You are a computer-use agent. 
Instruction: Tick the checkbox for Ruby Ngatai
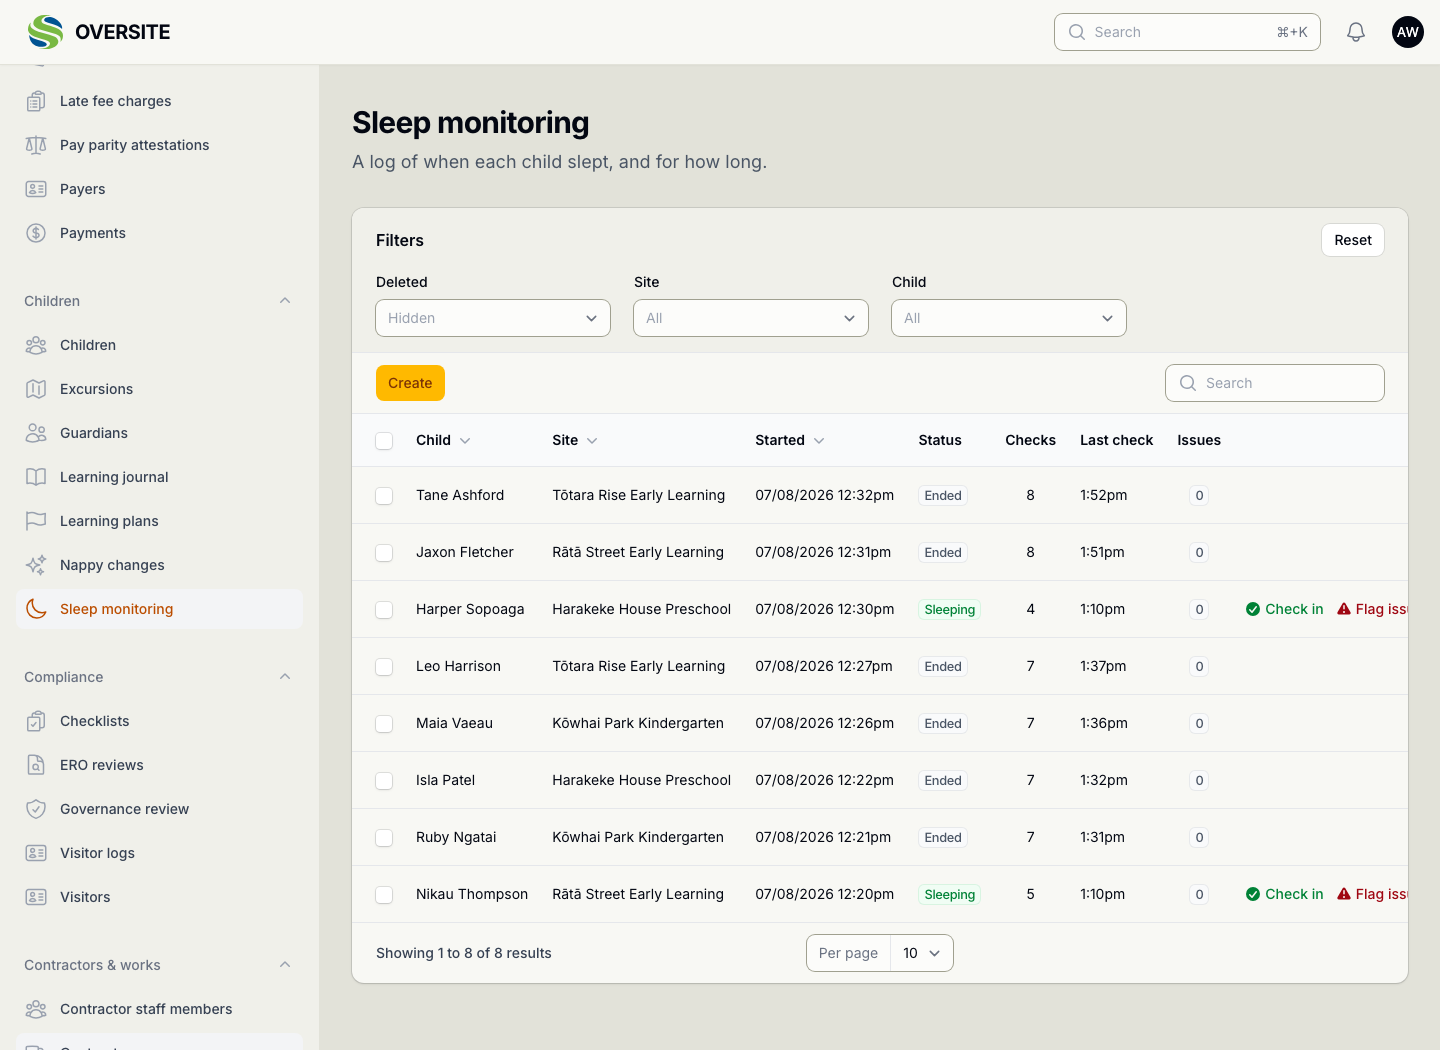[384, 838]
